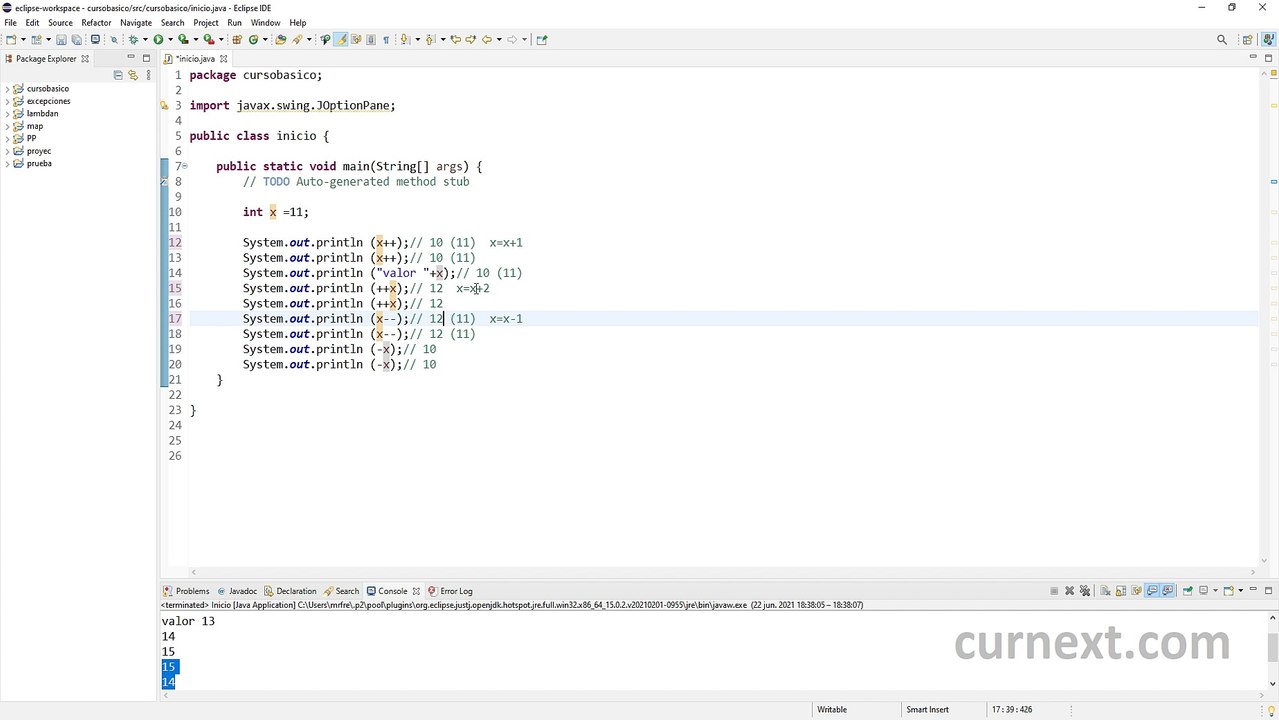Select the proyec project in Package Explorer
Image resolution: width=1279 pixels, height=720 pixels.
point(38,151)
